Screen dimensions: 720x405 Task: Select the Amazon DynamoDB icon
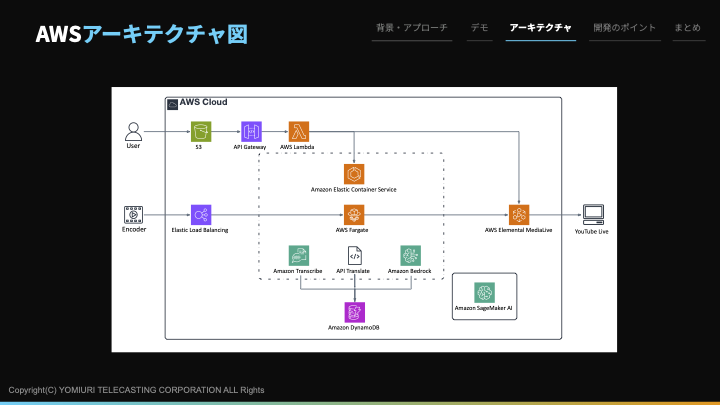click(354, 312)
